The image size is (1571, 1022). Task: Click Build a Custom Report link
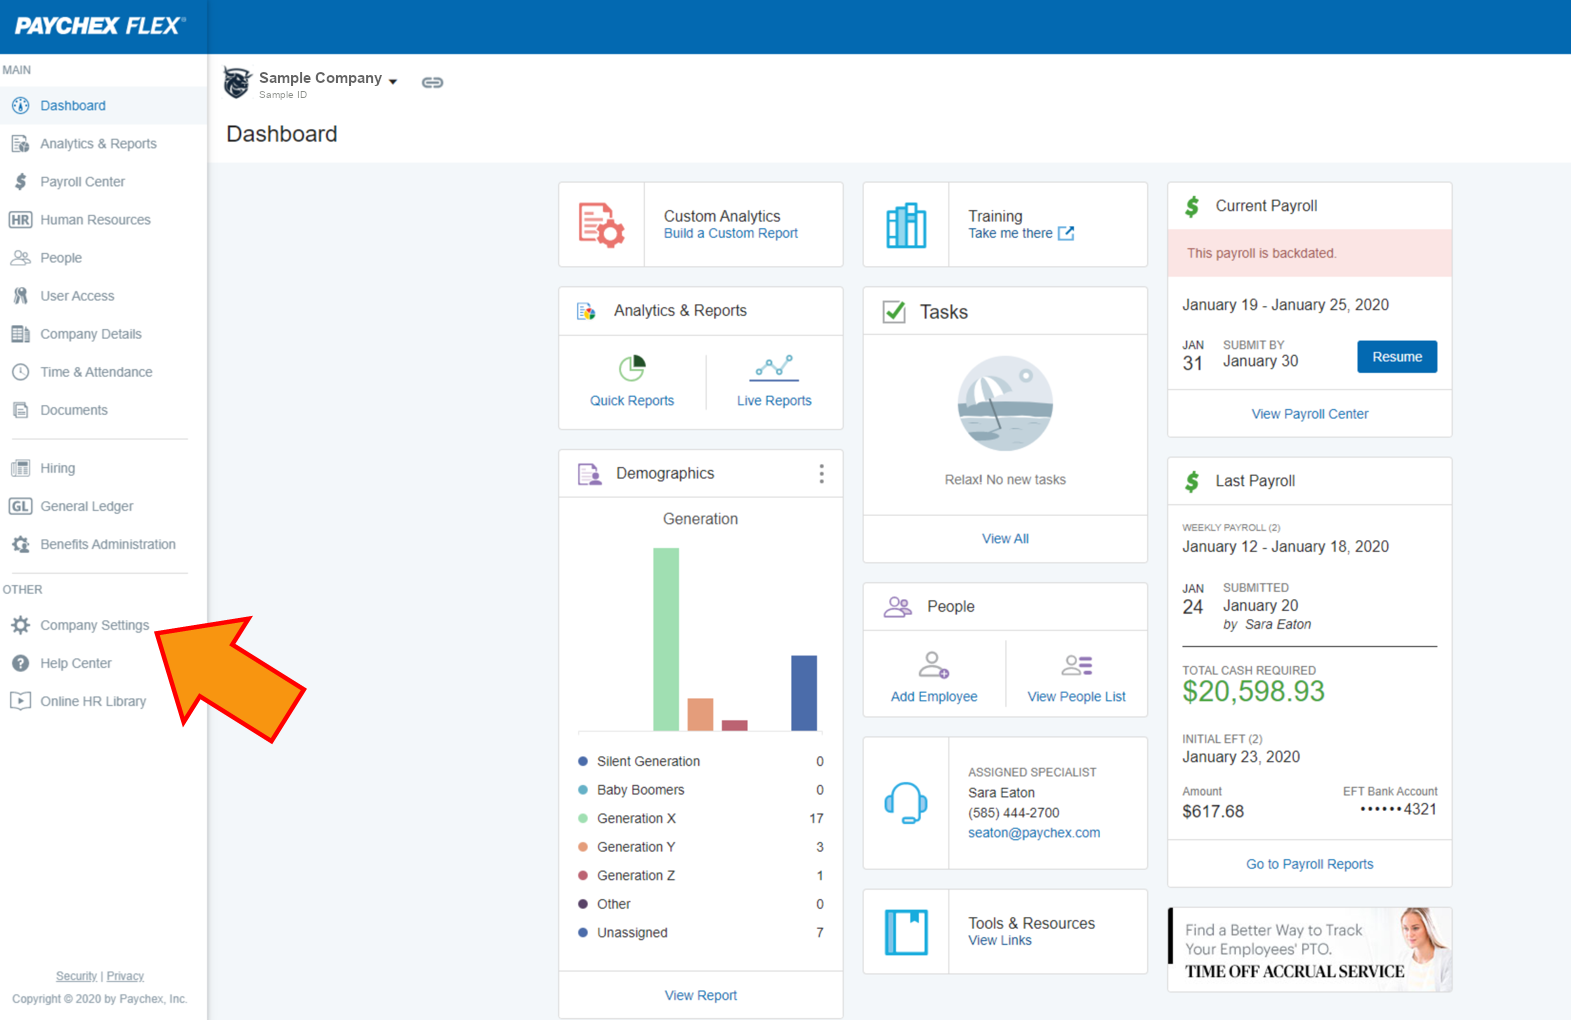click(x=731, y=233)
